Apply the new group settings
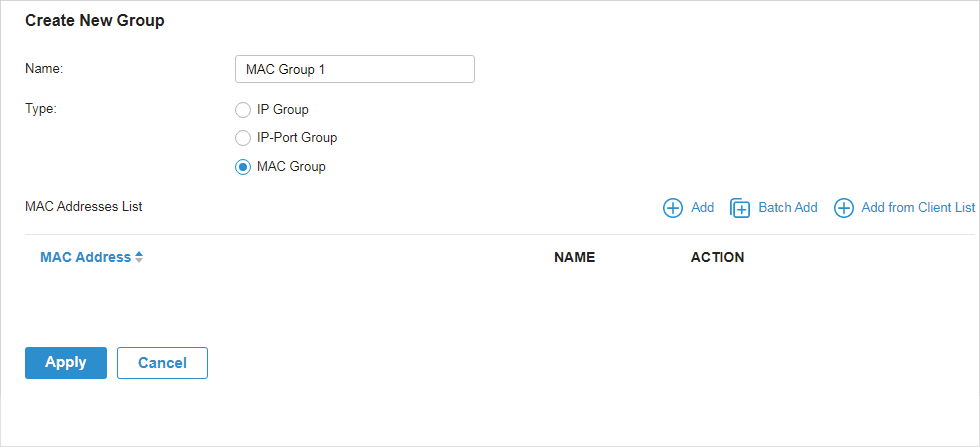Image resolution: width=980 pixels, height=447 pixels. point(66,363)
